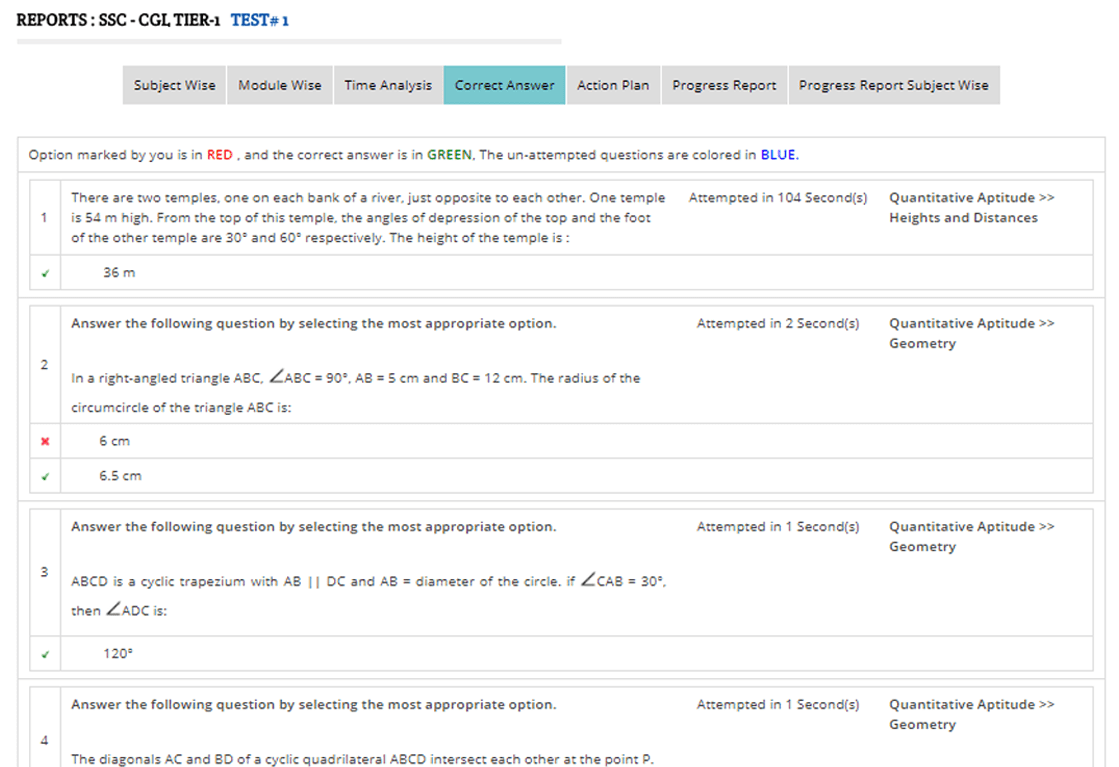Open the Progress Report tab
Screen dimensions: 1119x767
point(724,86)
